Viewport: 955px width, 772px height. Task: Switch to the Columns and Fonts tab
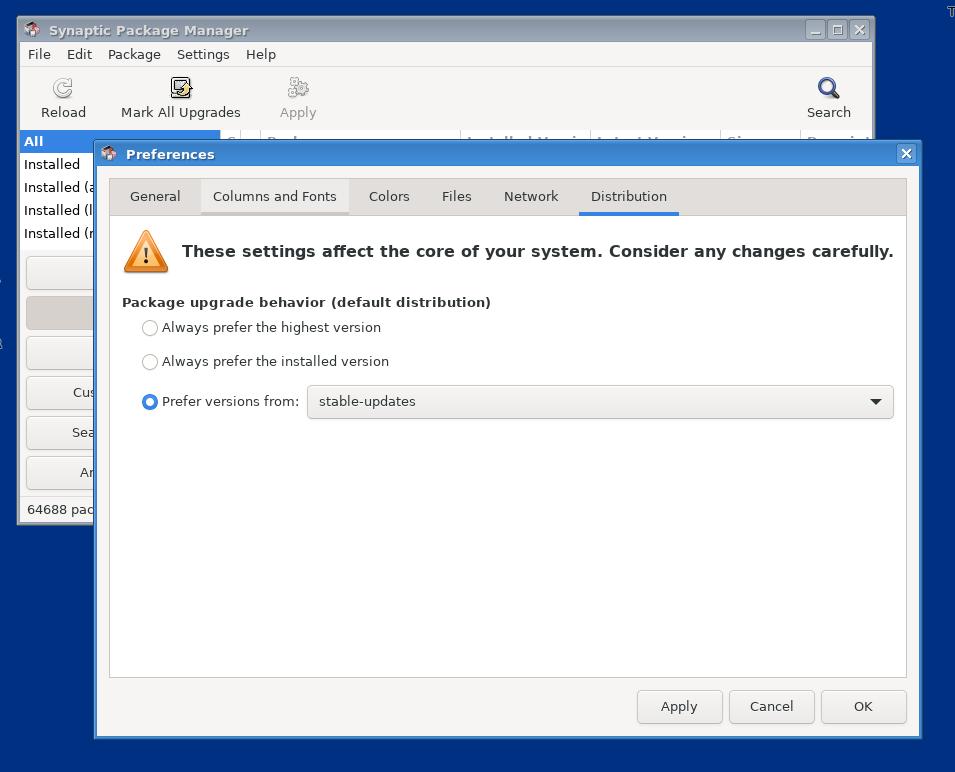275,197
